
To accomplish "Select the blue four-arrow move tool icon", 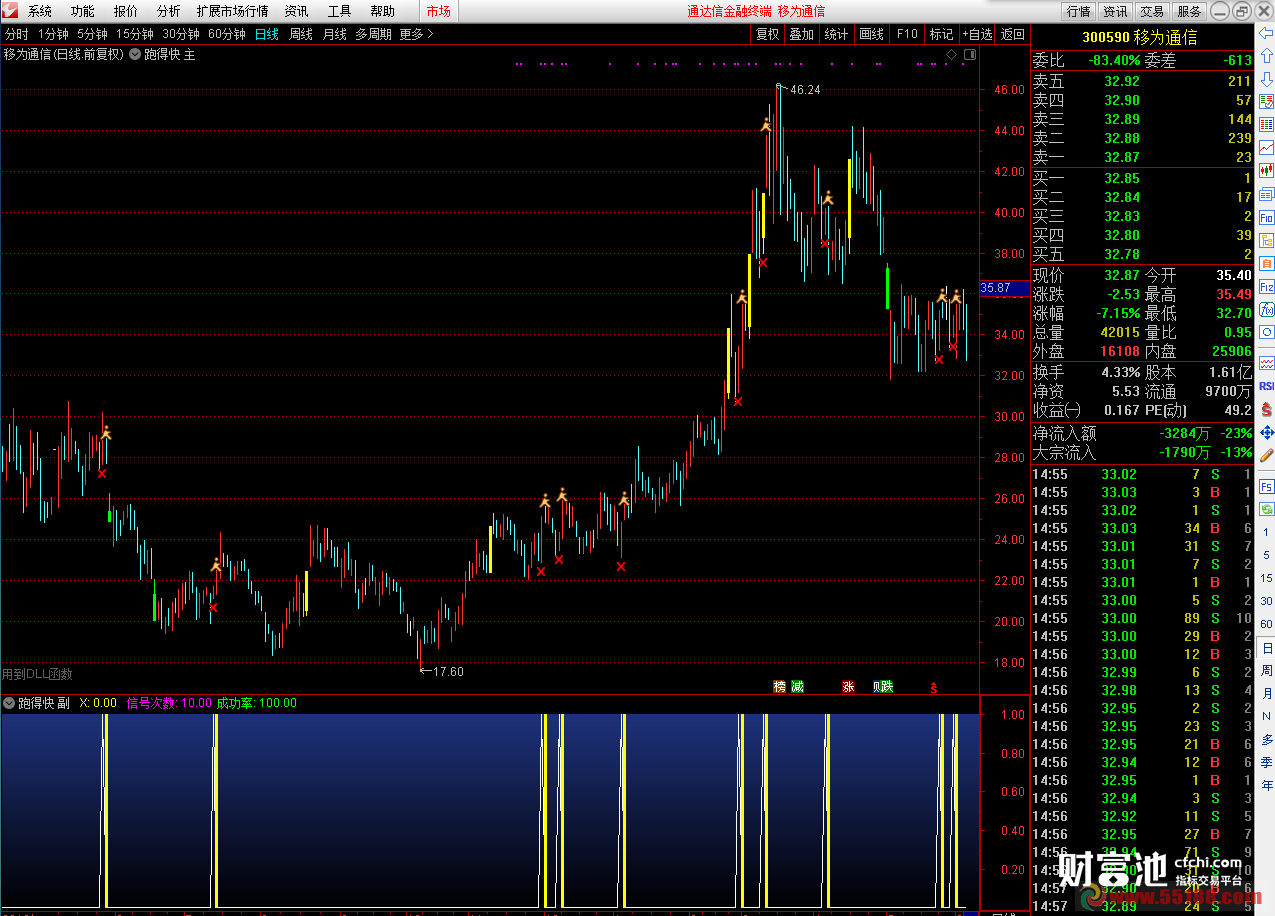I will click(x=1267, y=432).
